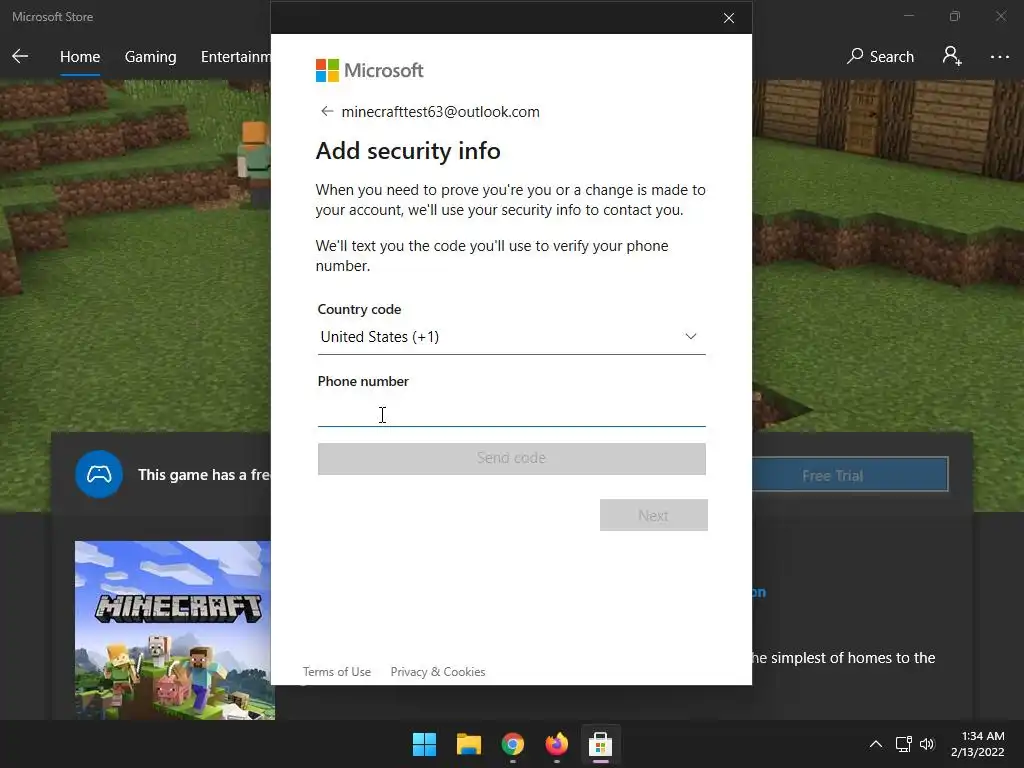
Task: Open the volume speaker tray icon
Action: click(x=927, y=744)
